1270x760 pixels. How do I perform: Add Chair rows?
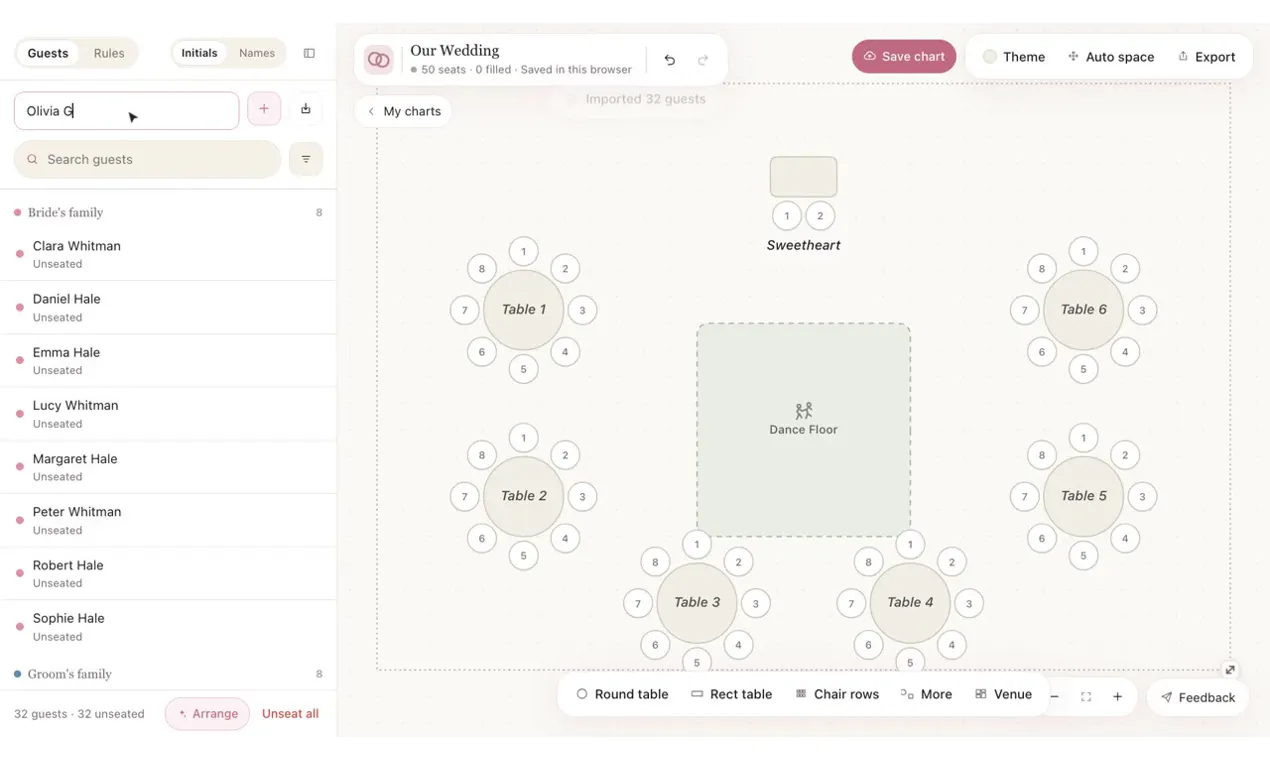coord(837,694)
